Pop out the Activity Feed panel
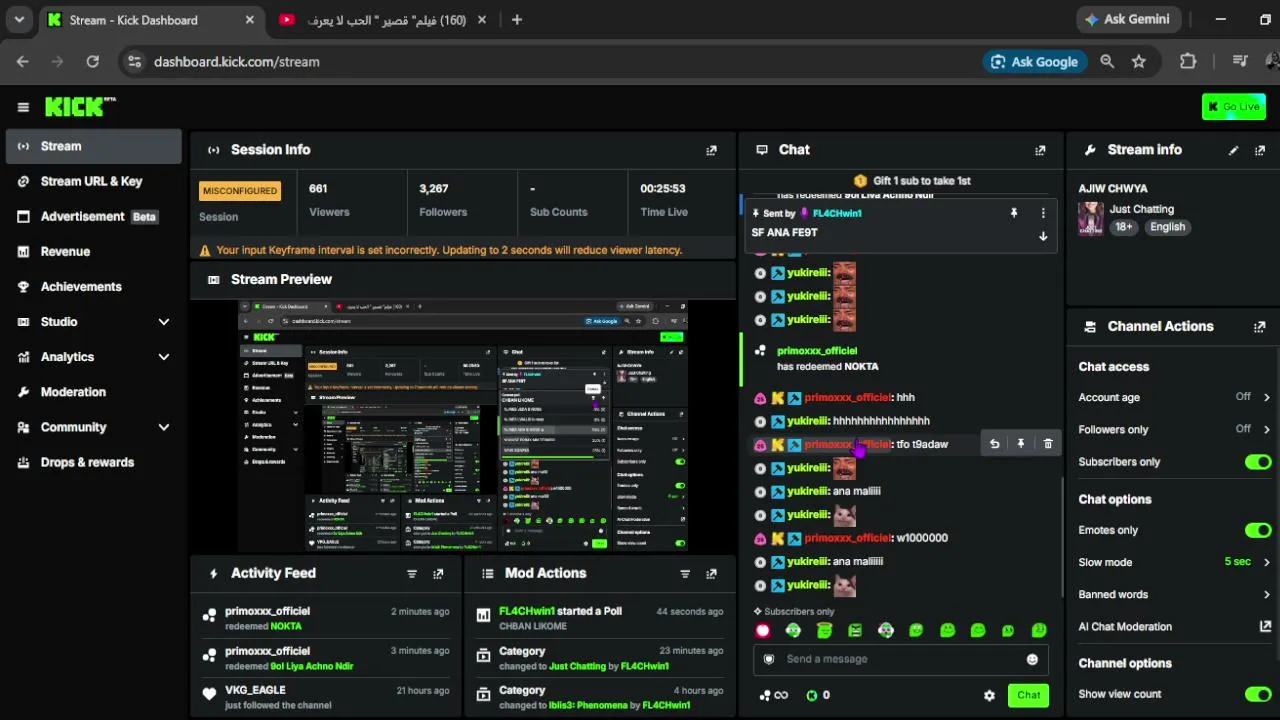 (x=438, y=574)
